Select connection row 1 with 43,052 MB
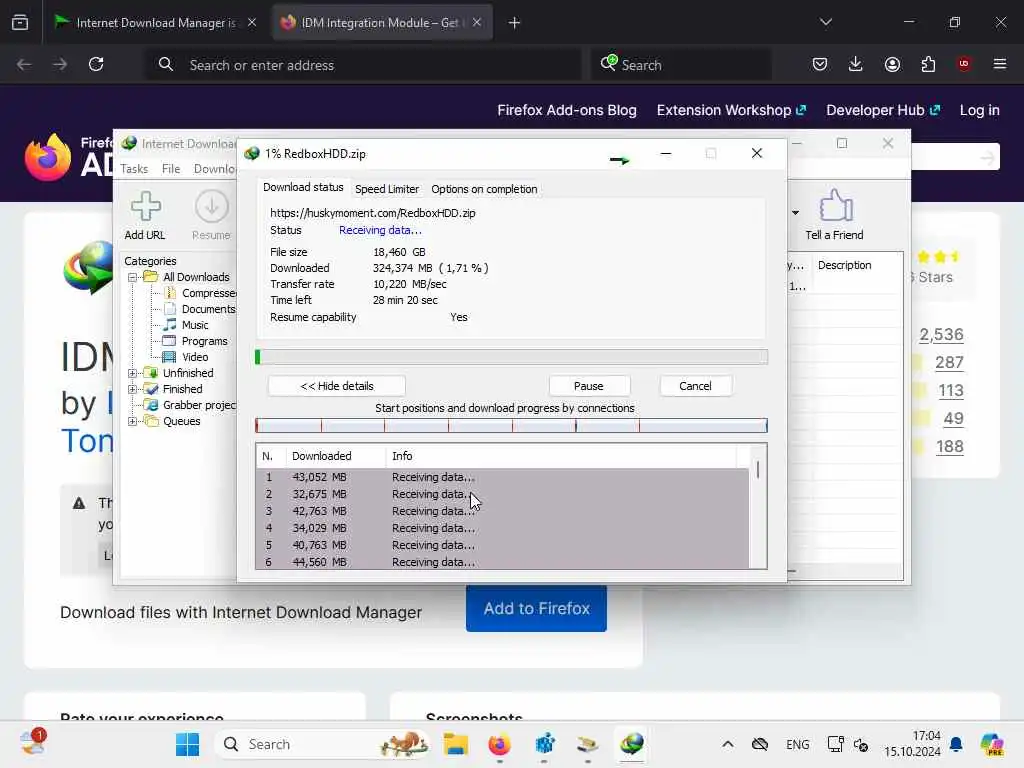The image size is (1024, 768). click(x=502, y=477)
